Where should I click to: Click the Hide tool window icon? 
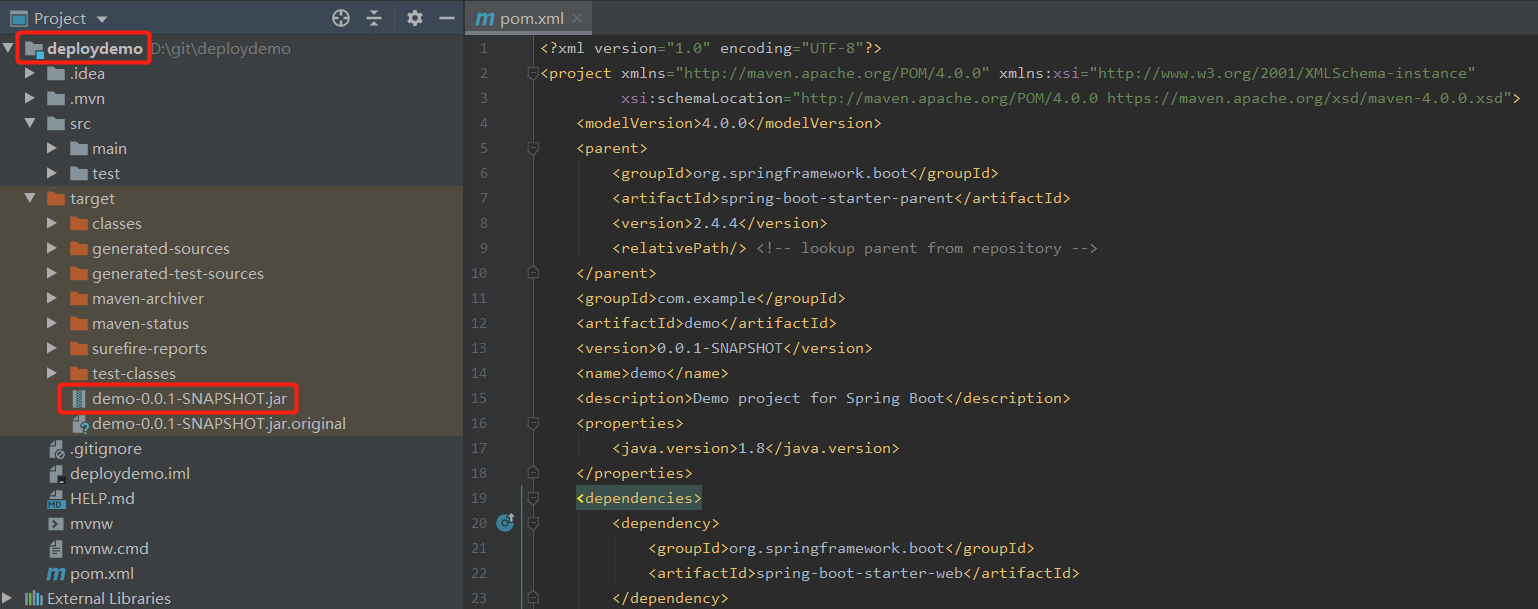446,17
